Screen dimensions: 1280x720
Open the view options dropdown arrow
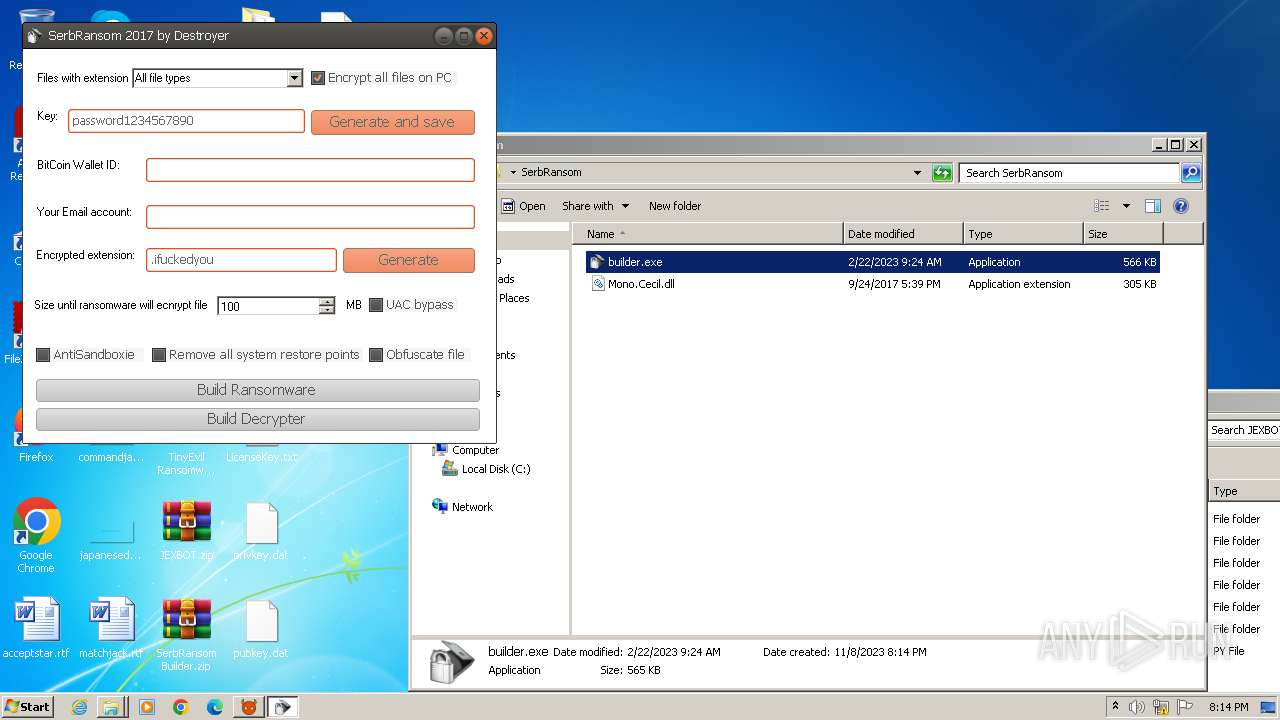(1126, 206)
